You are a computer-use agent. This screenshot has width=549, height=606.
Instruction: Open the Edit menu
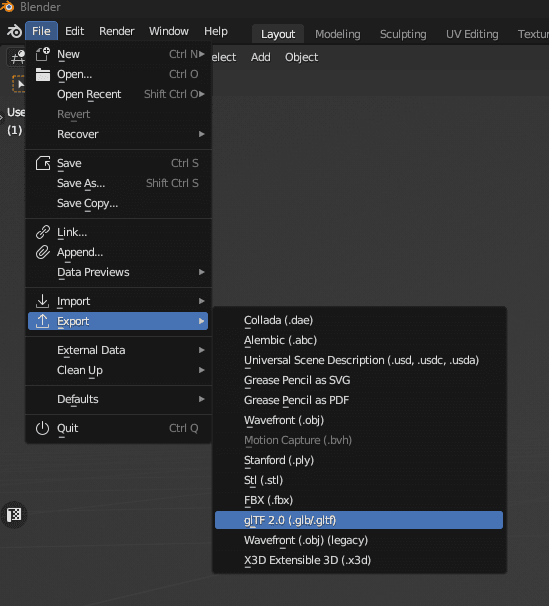(x=75, y=31)
